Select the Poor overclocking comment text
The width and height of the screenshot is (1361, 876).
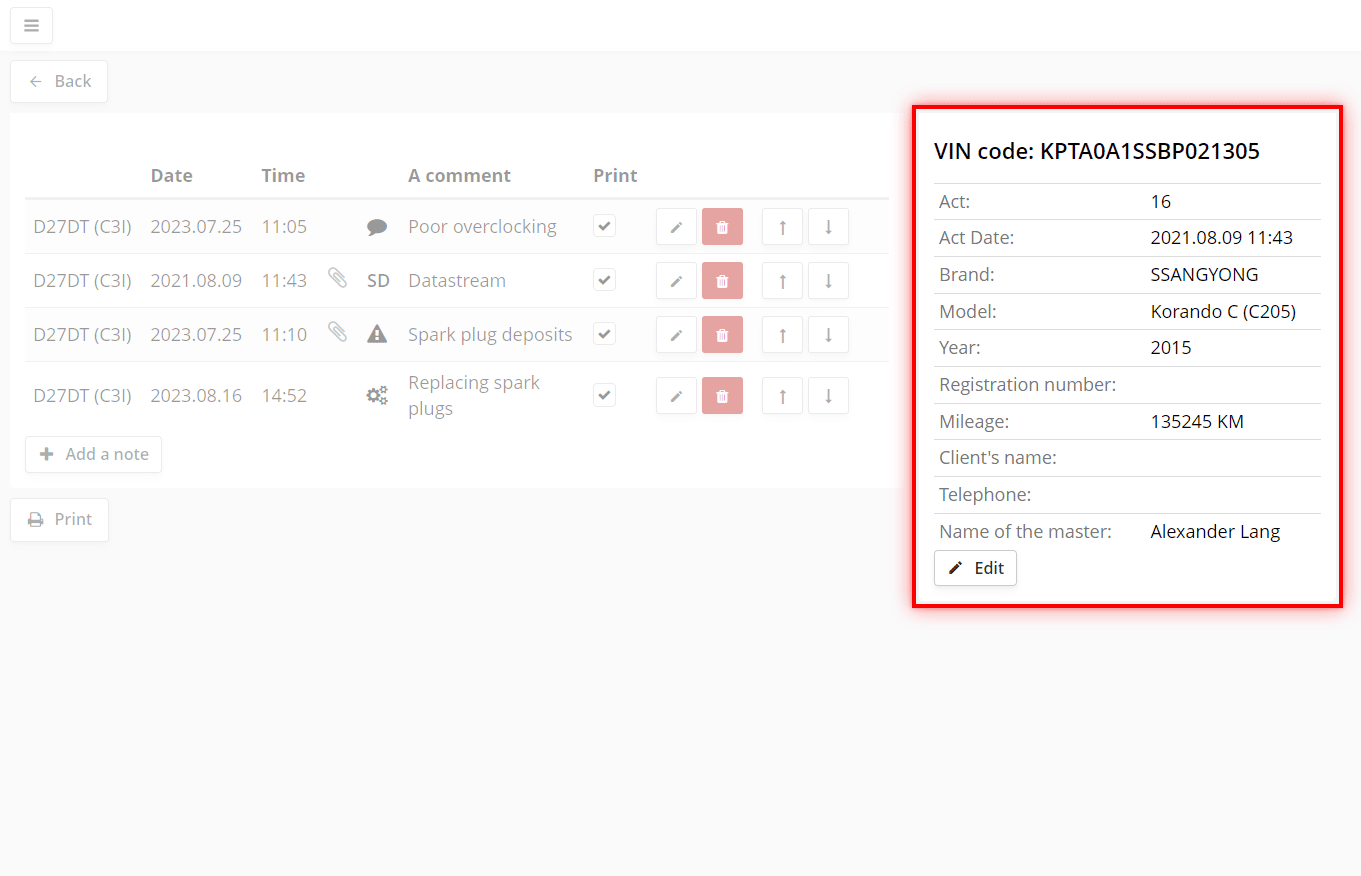point(482,227)
